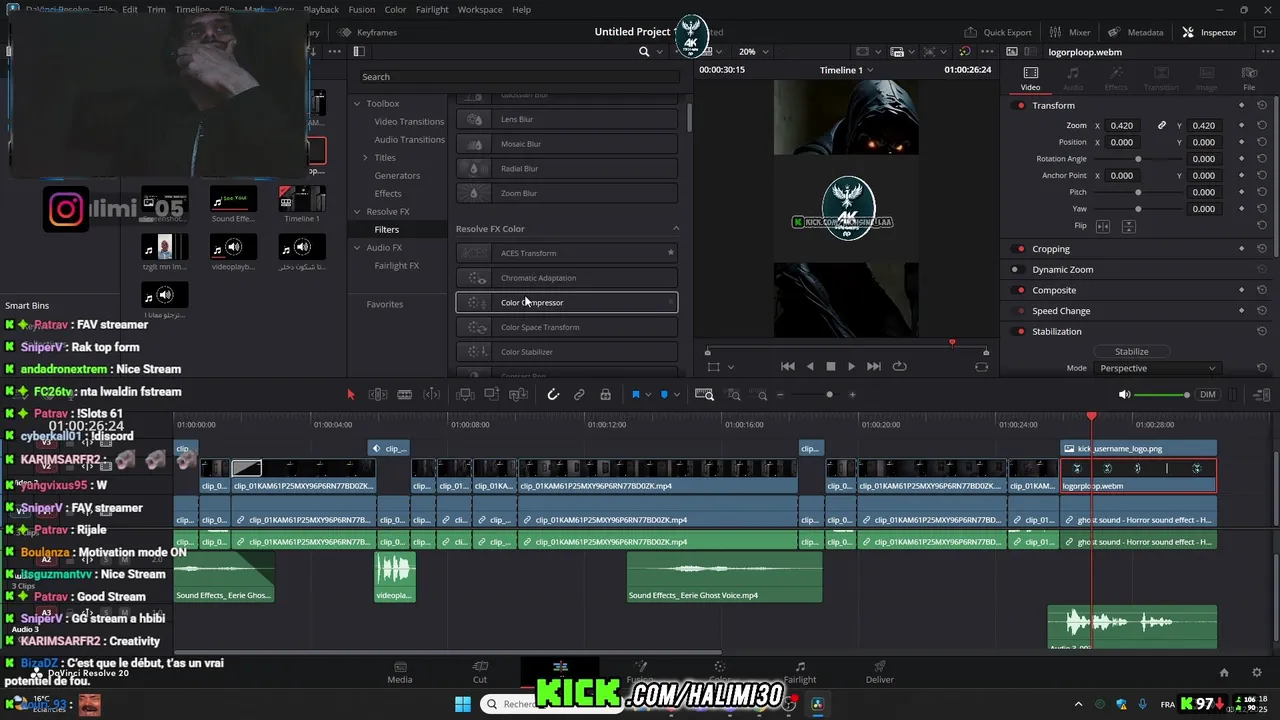Click the Stabilize button

pyautogui.click(x=1132, y=352)
